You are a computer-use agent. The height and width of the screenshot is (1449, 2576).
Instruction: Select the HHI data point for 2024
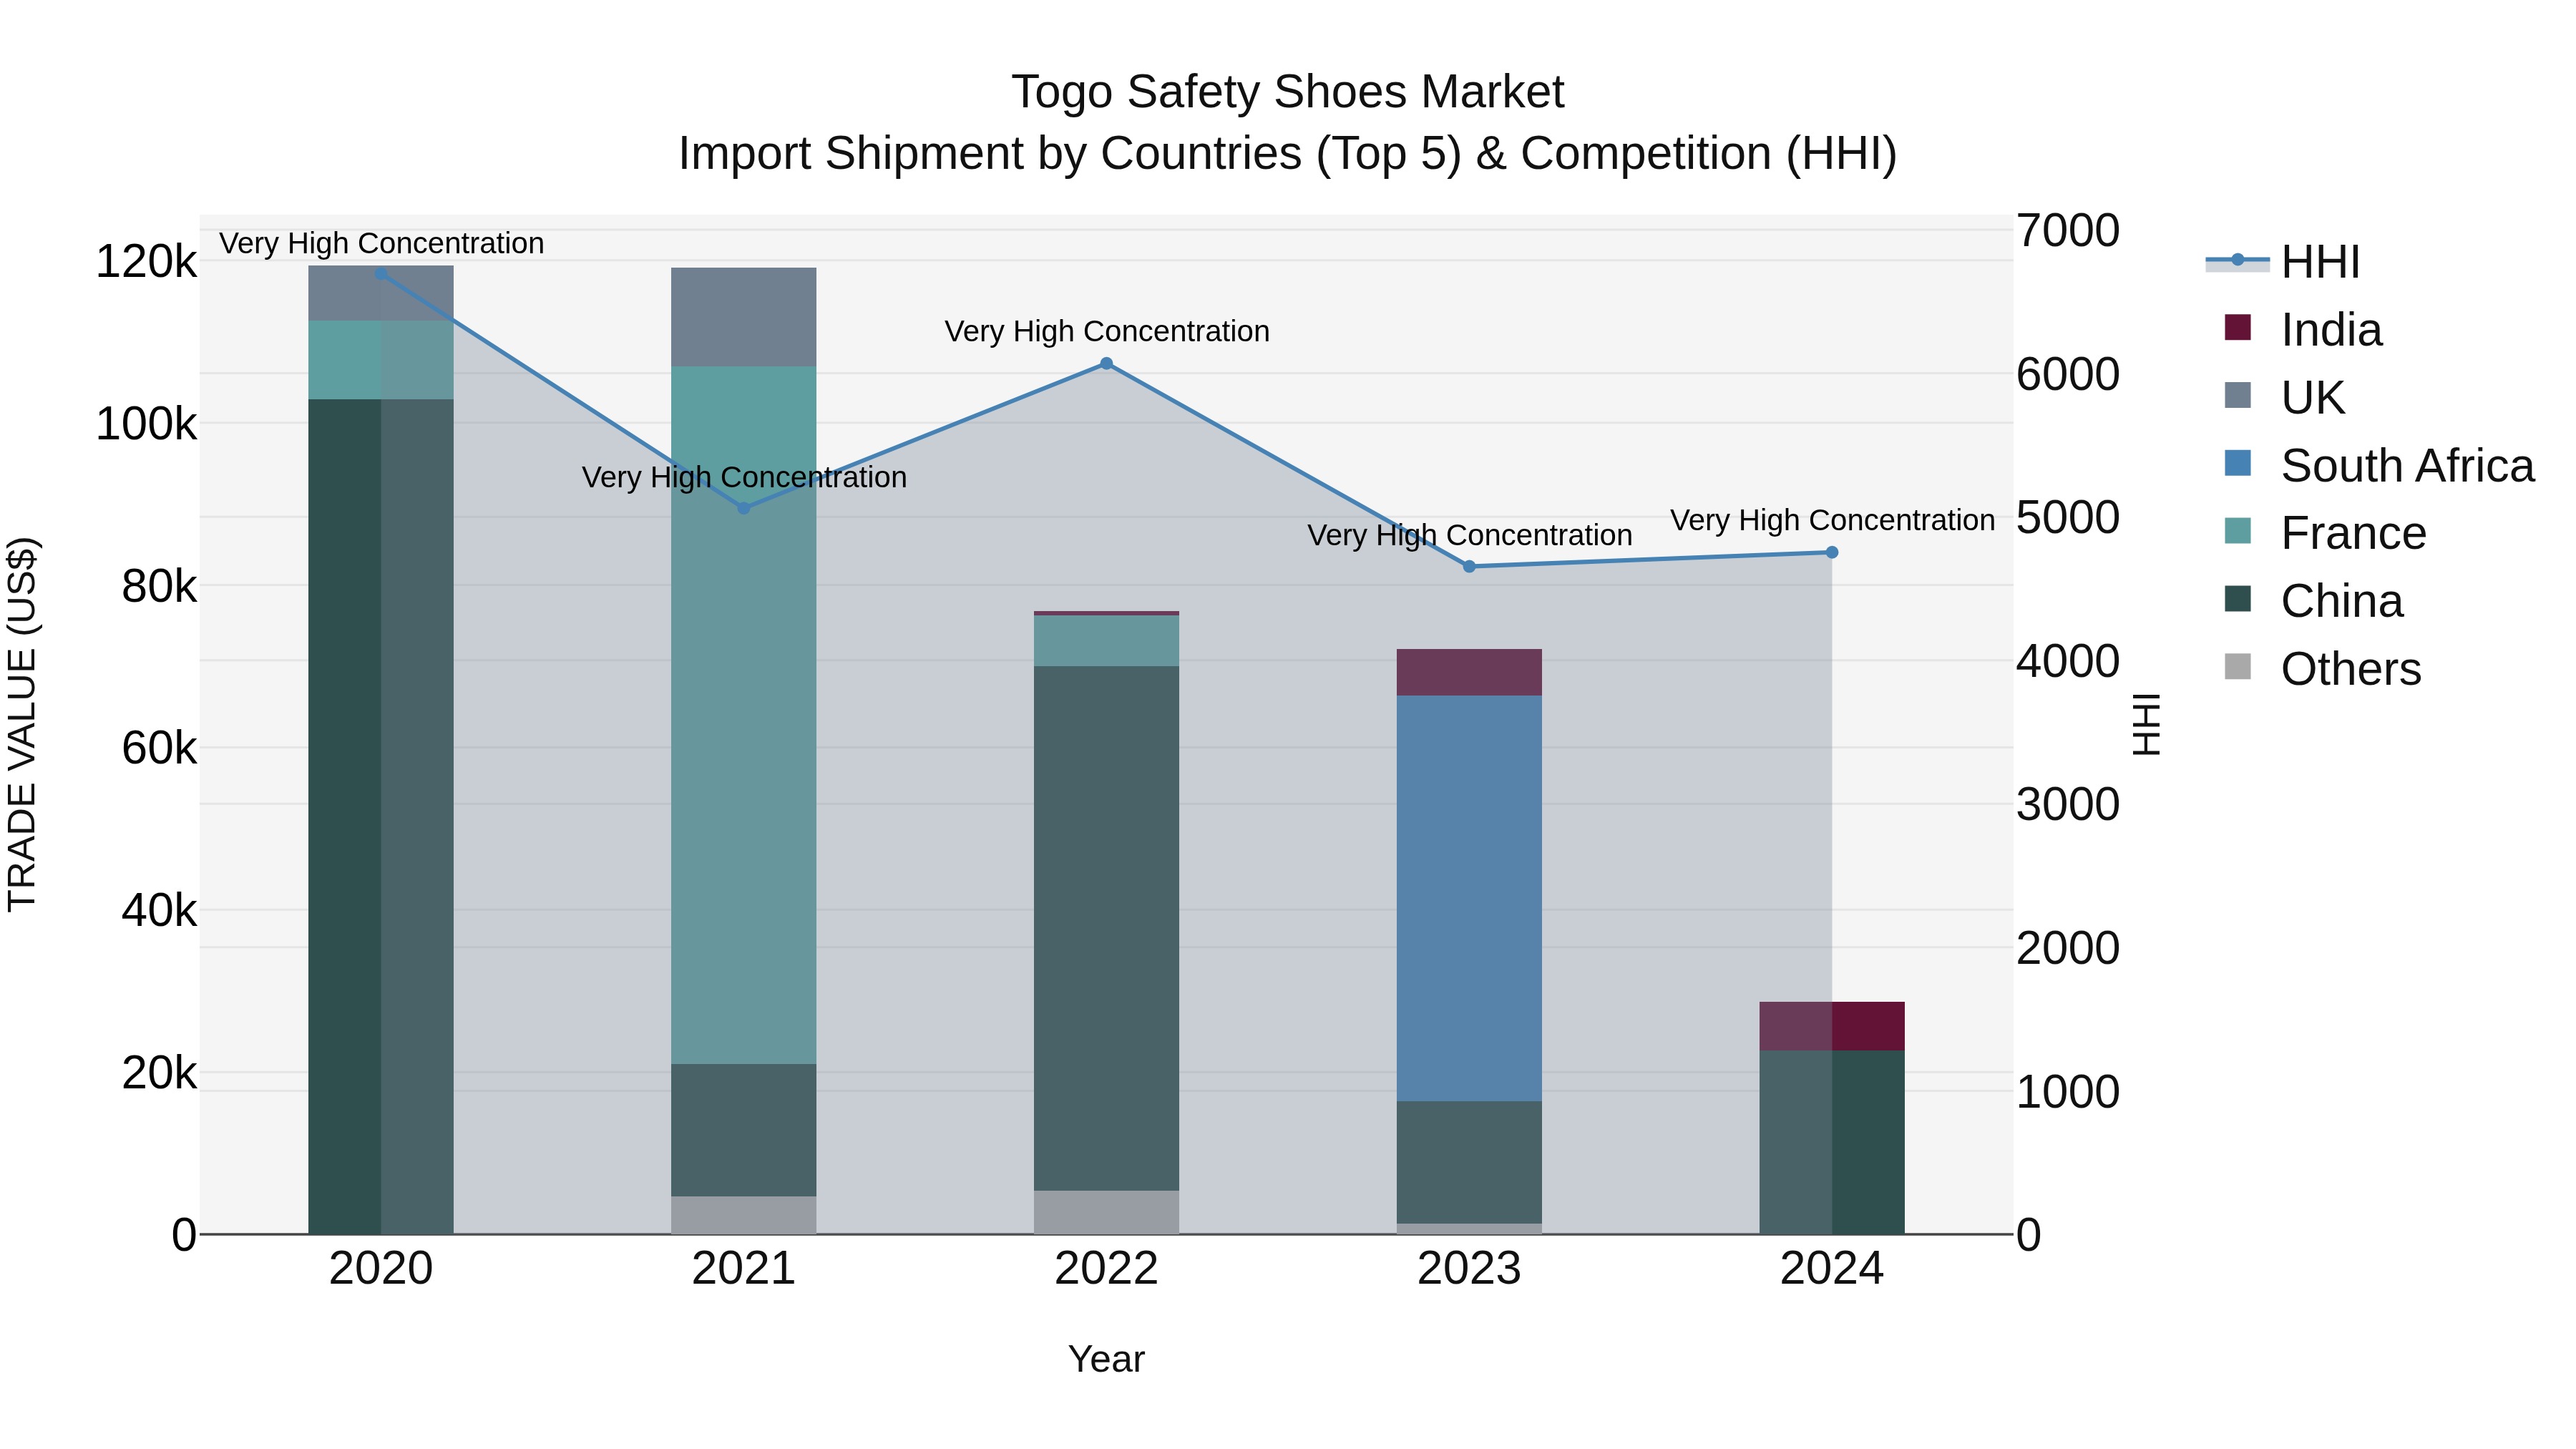click(x=1832, y=552)
